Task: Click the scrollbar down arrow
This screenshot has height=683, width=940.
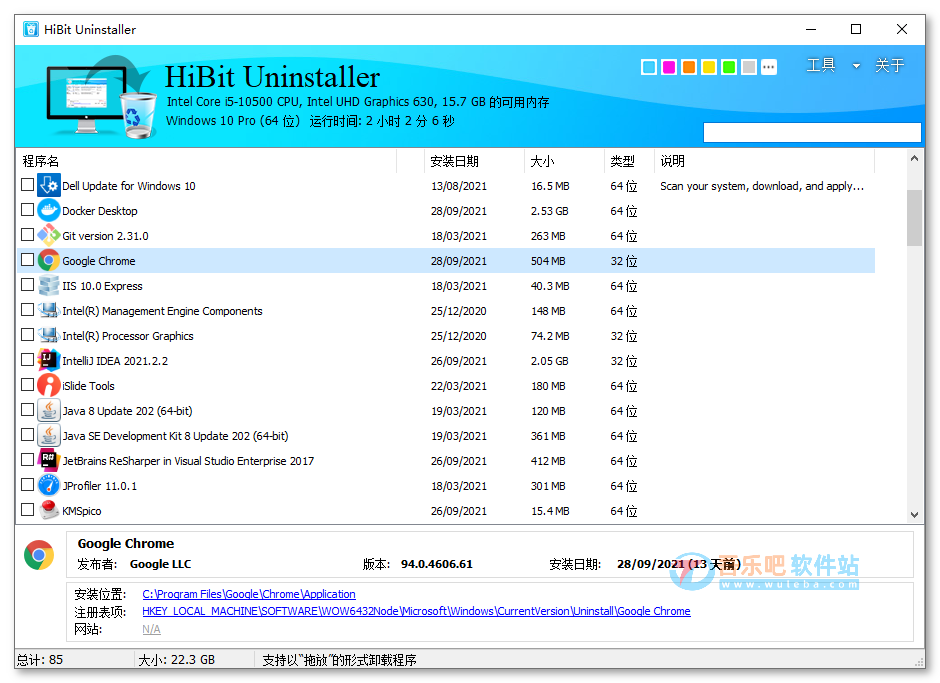Action: point(914,514)
